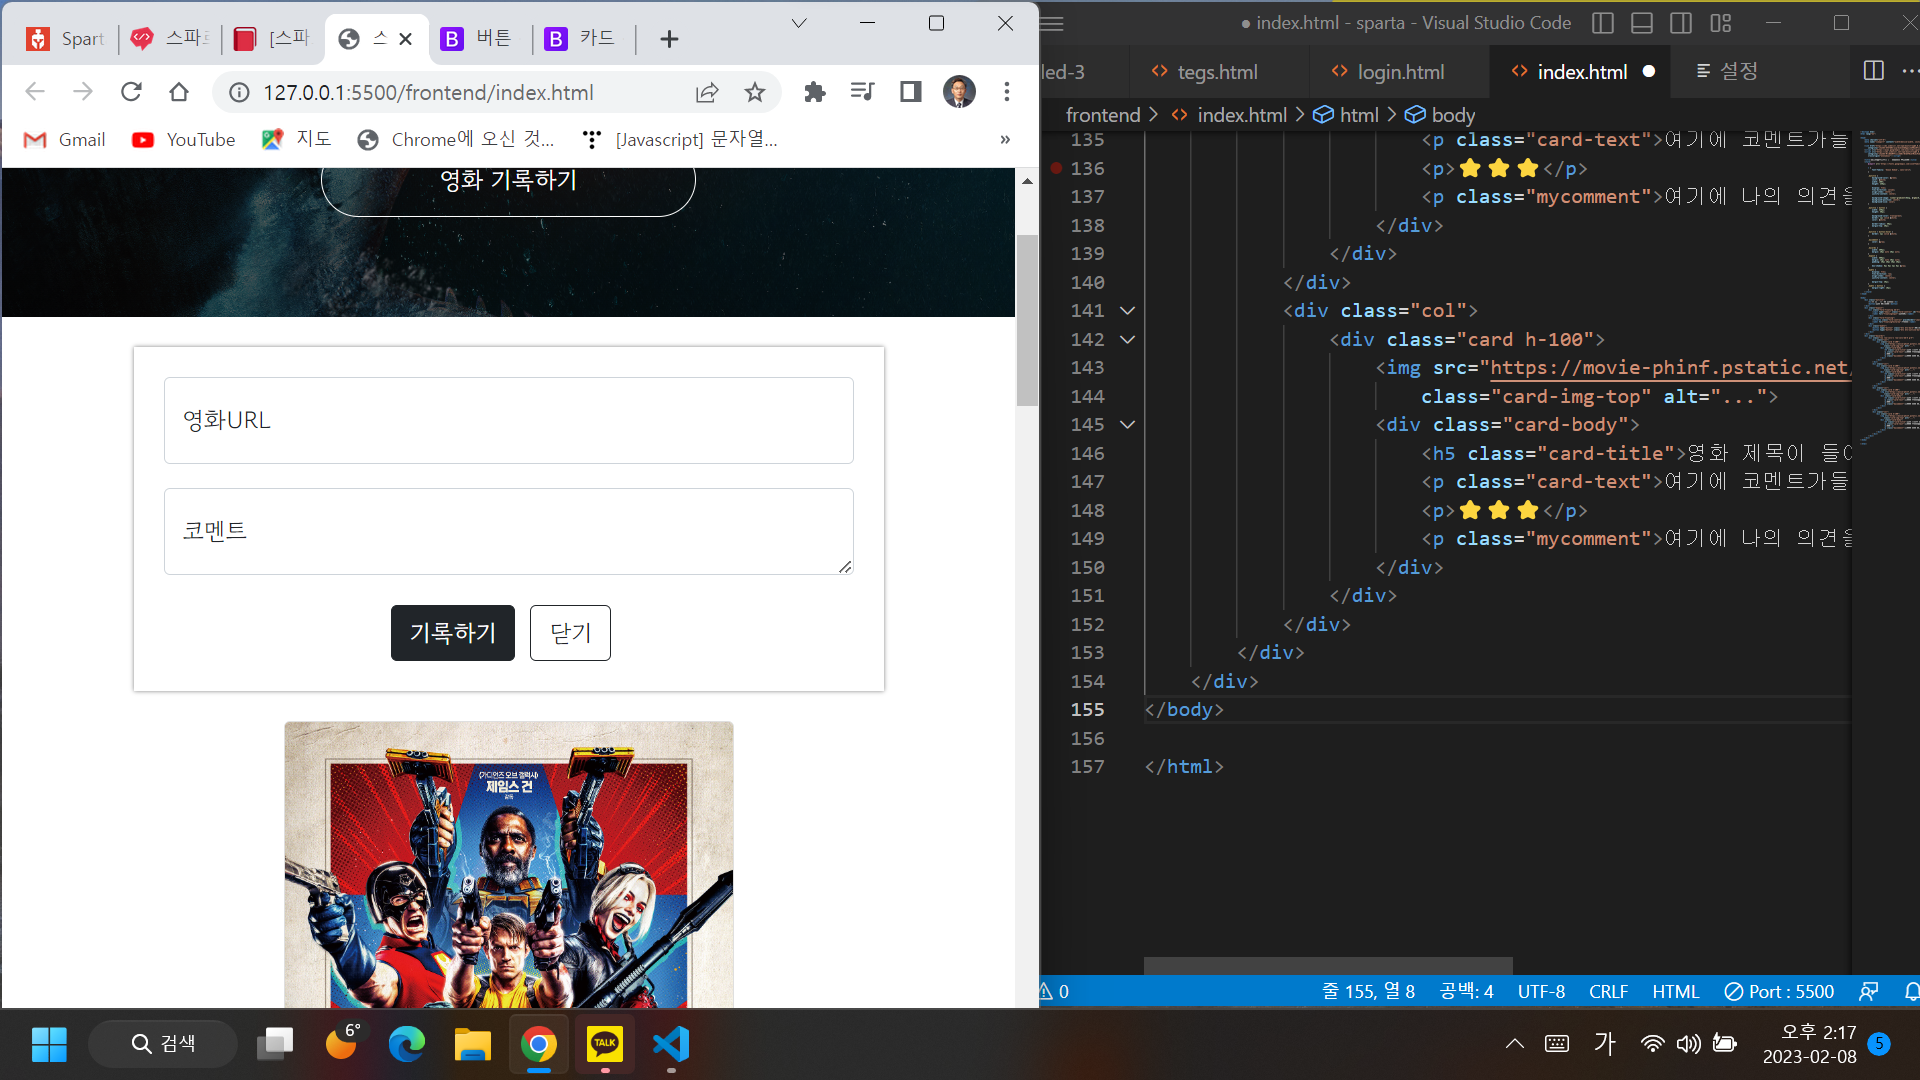The image size is (1920, 1080).
Task: Click the VS Code horizontal scrollbar
Action: [1328, 966]
